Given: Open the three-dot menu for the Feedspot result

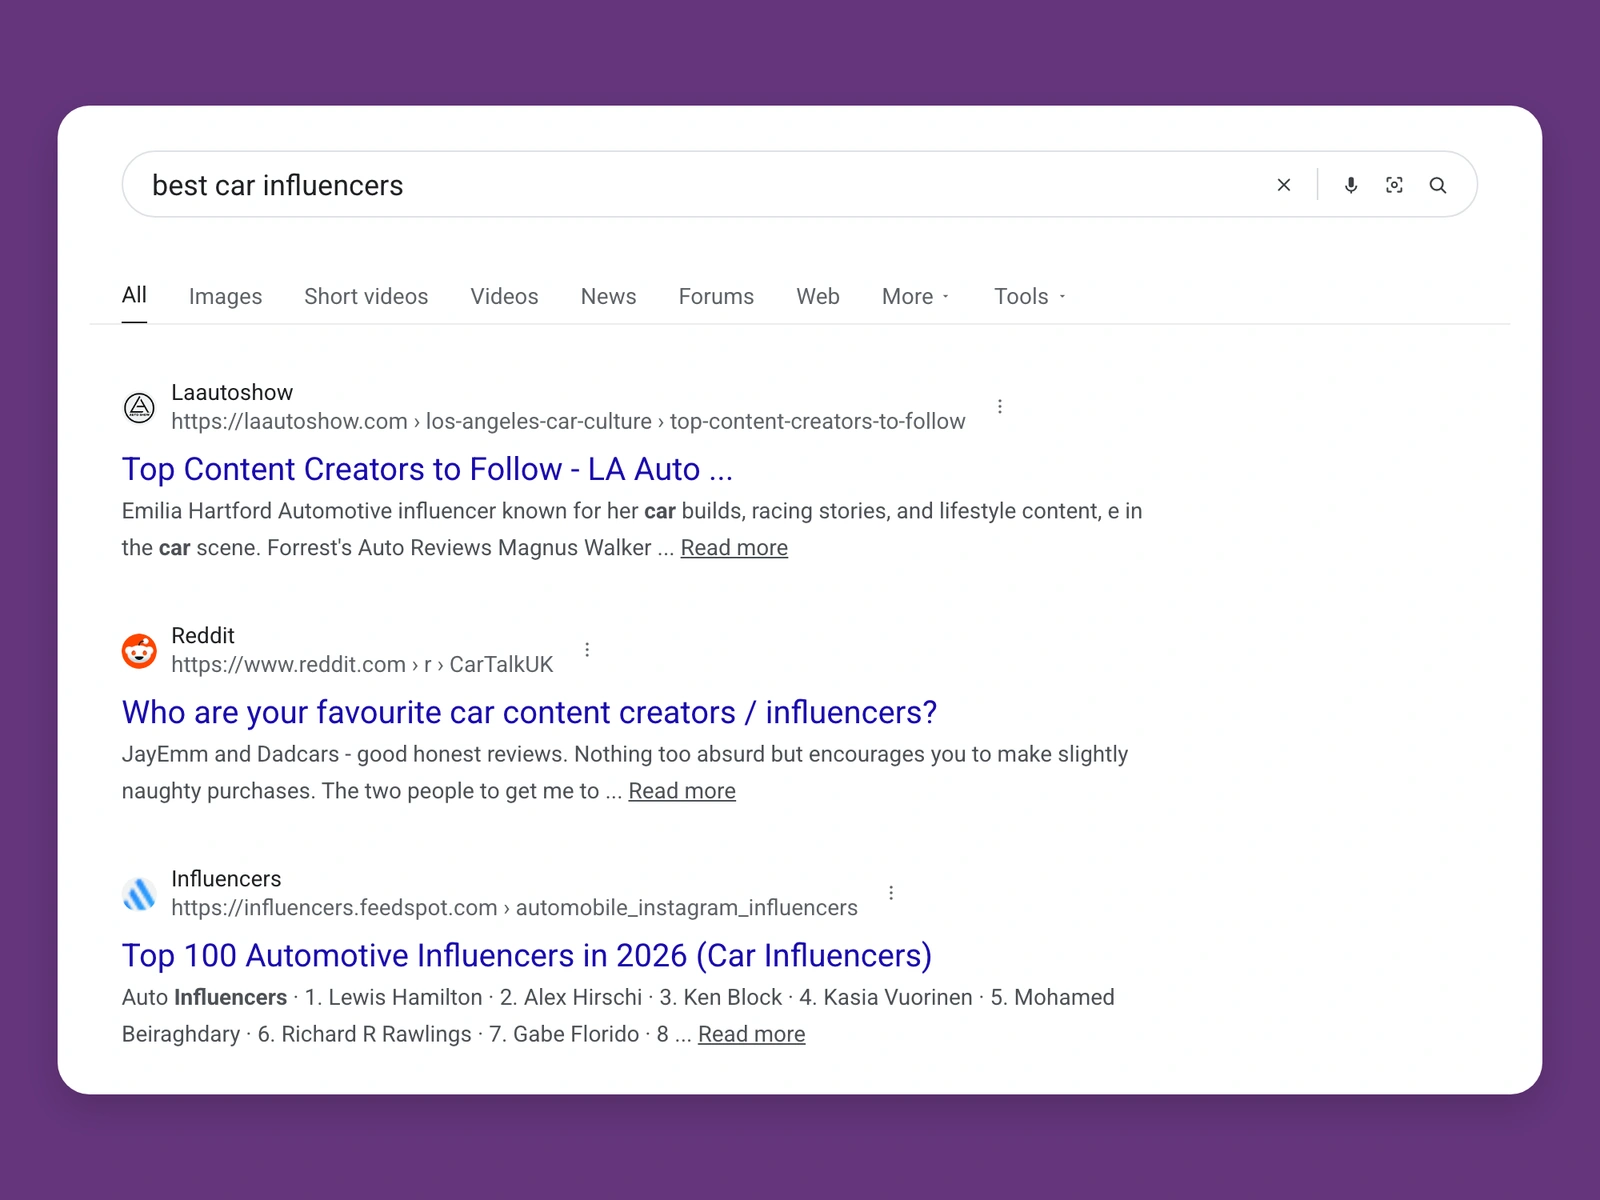Looking at the screenshot, I should coord(891,893).
